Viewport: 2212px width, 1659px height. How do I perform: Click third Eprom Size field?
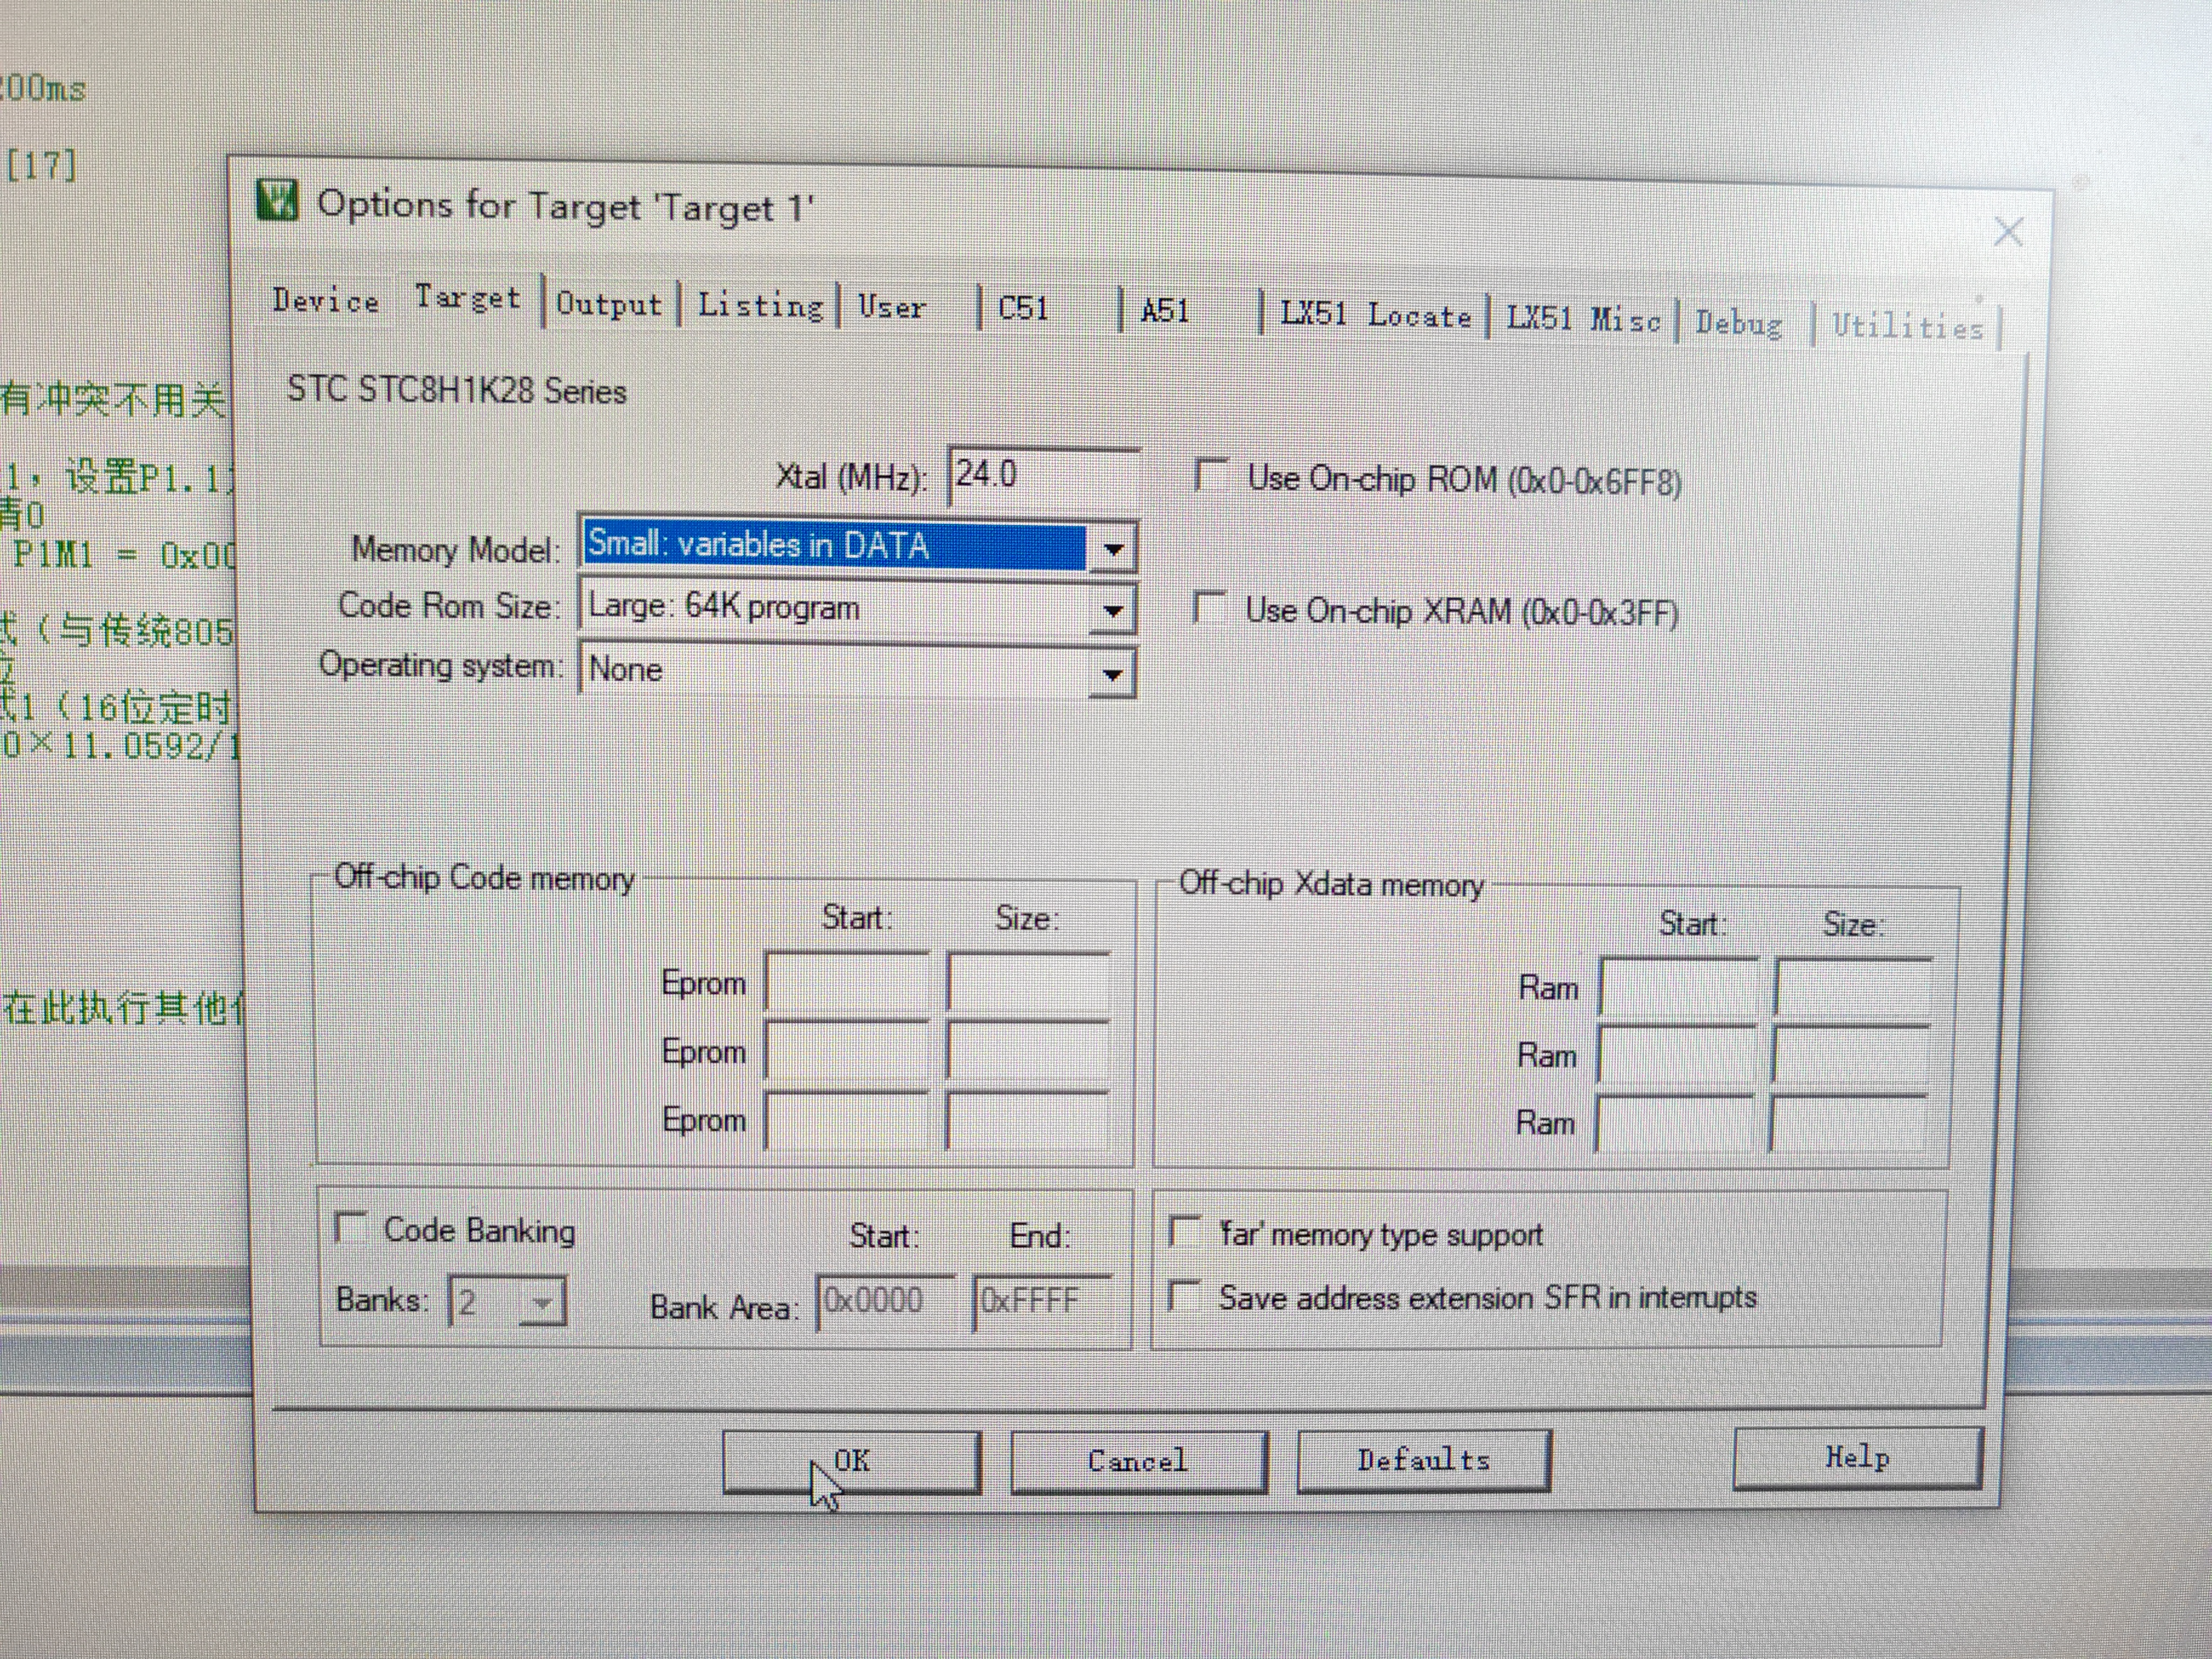pyautogui.click(x=1029, y=1120)
